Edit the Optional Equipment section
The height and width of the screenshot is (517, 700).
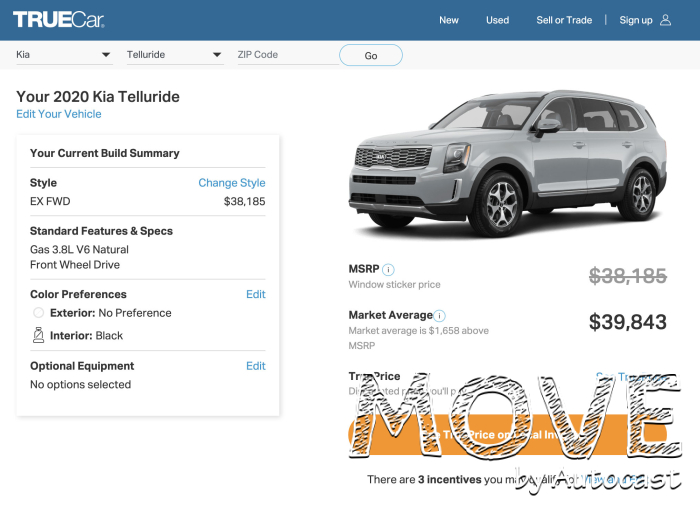click(x=255, y=366)
